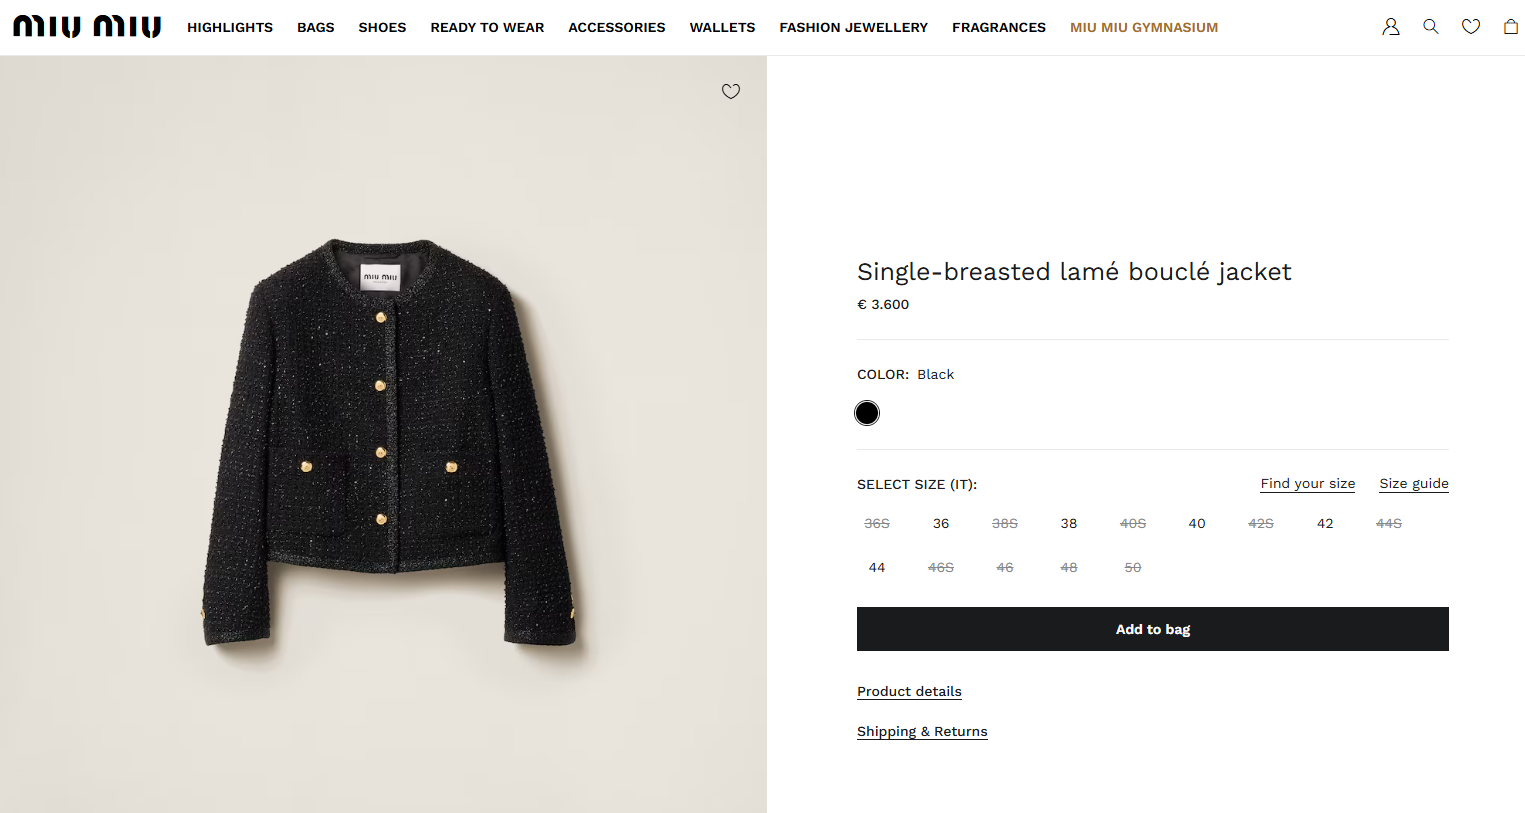Viewport: 1525px width, 813px height.
Task: Choose size 40
Action: pos(1197,523)
